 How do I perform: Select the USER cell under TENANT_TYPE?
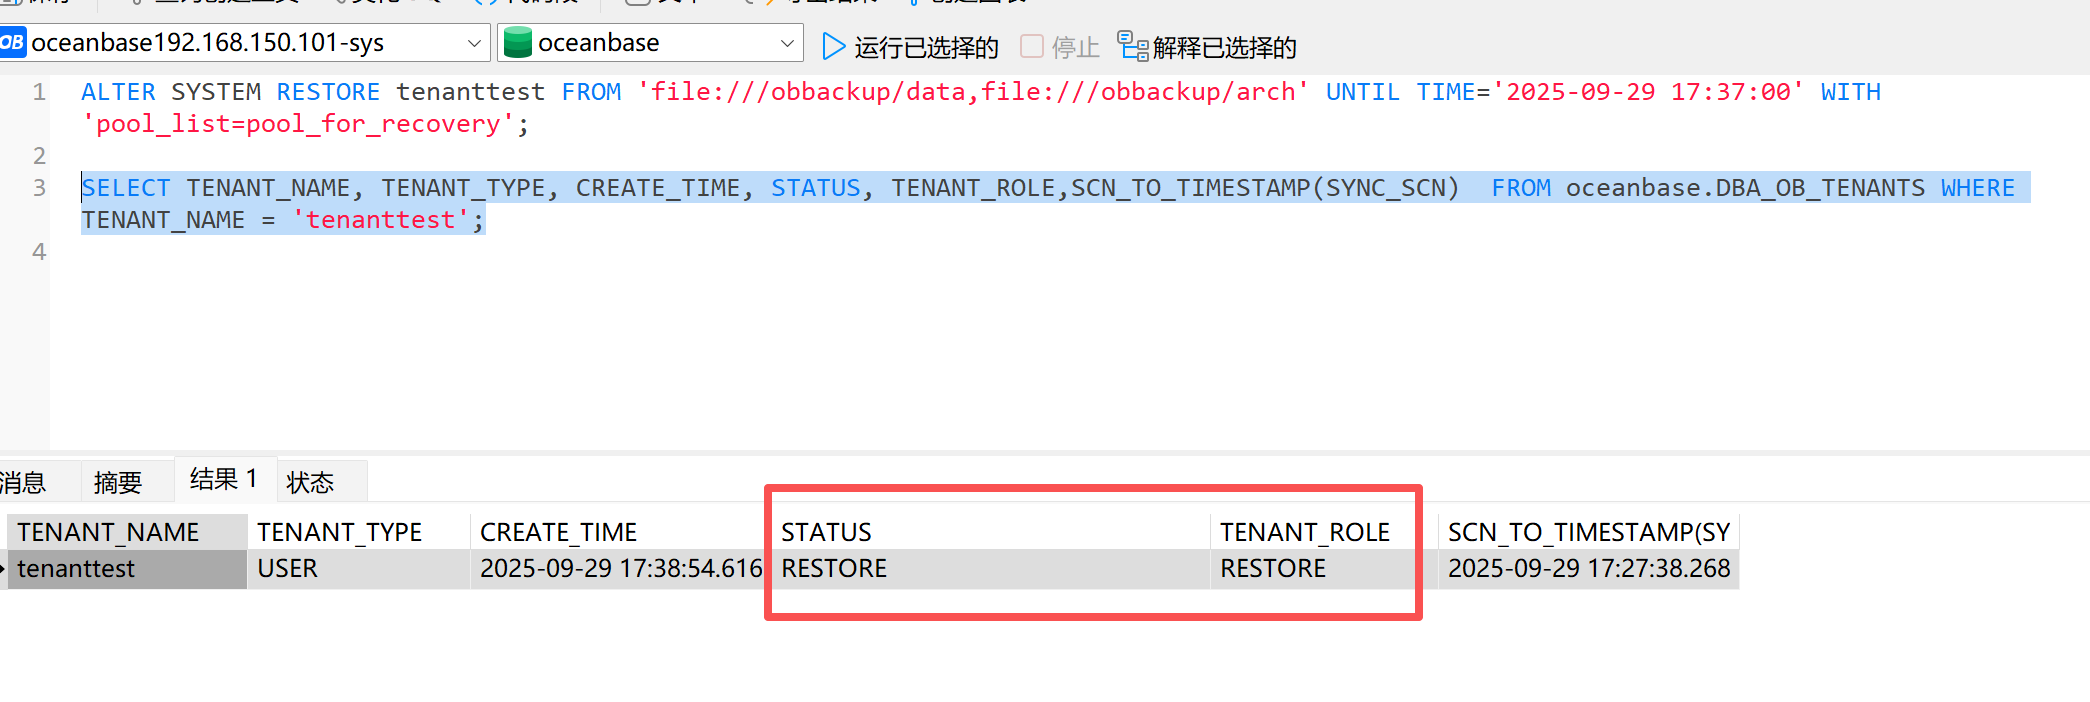(287, 568)
